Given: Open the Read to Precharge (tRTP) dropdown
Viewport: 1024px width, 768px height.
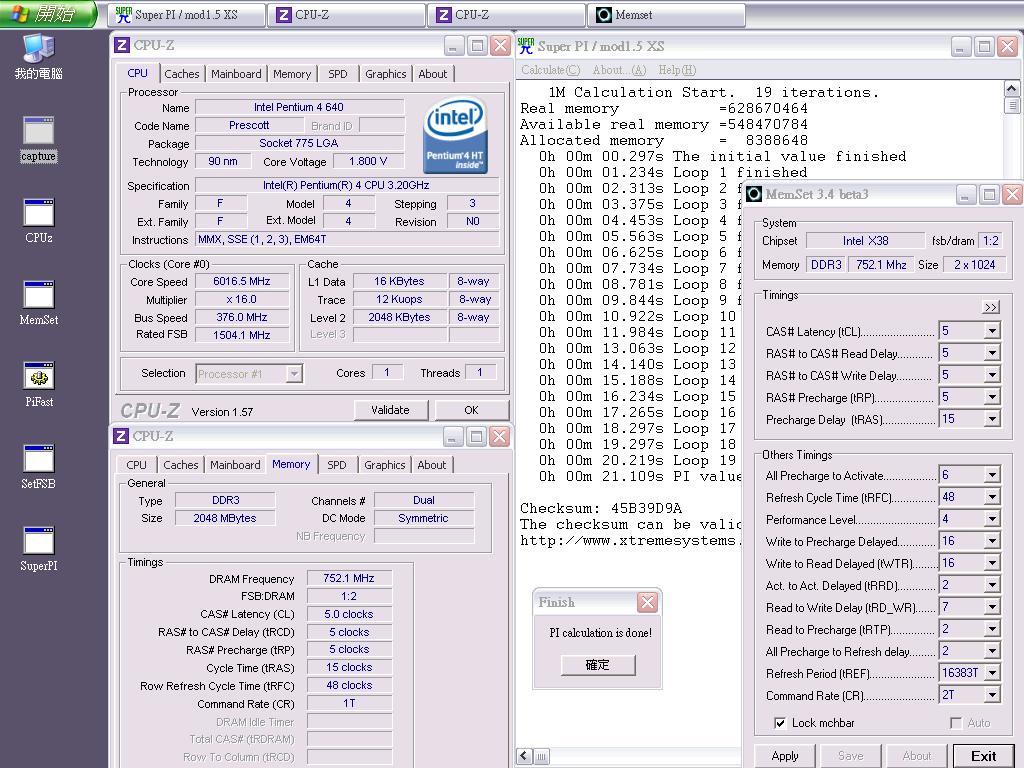Looking at the screenshot, I should (992, 629).
